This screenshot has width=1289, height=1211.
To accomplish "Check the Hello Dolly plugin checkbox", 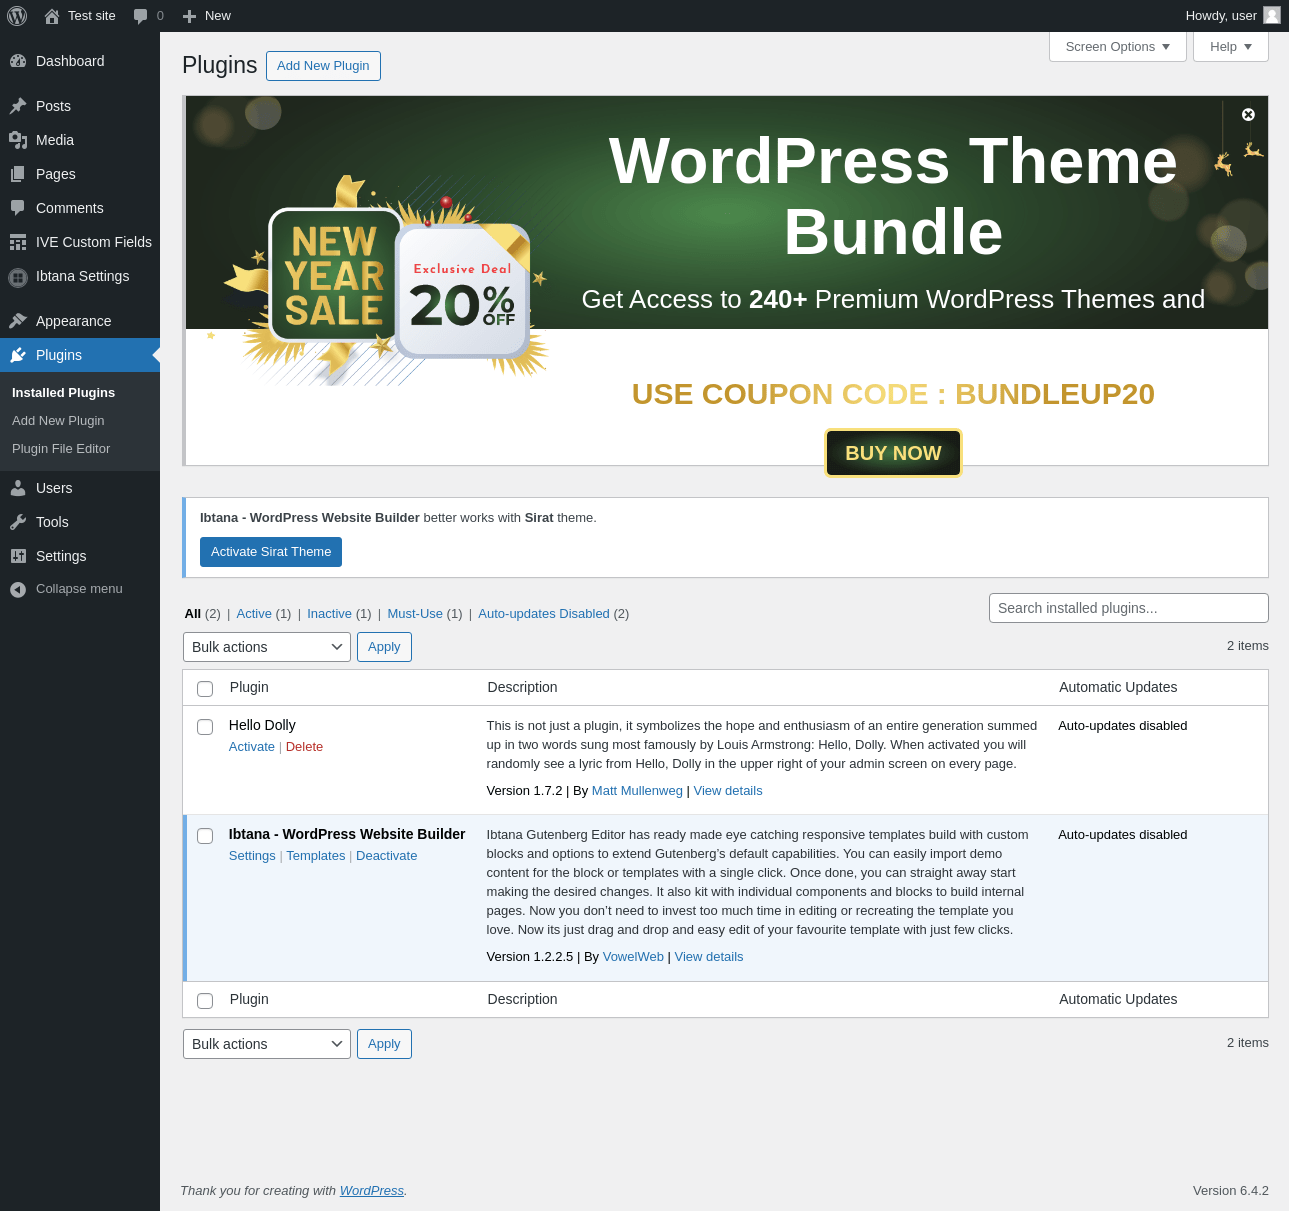I will pyautogui.click(x=205, y=727).
